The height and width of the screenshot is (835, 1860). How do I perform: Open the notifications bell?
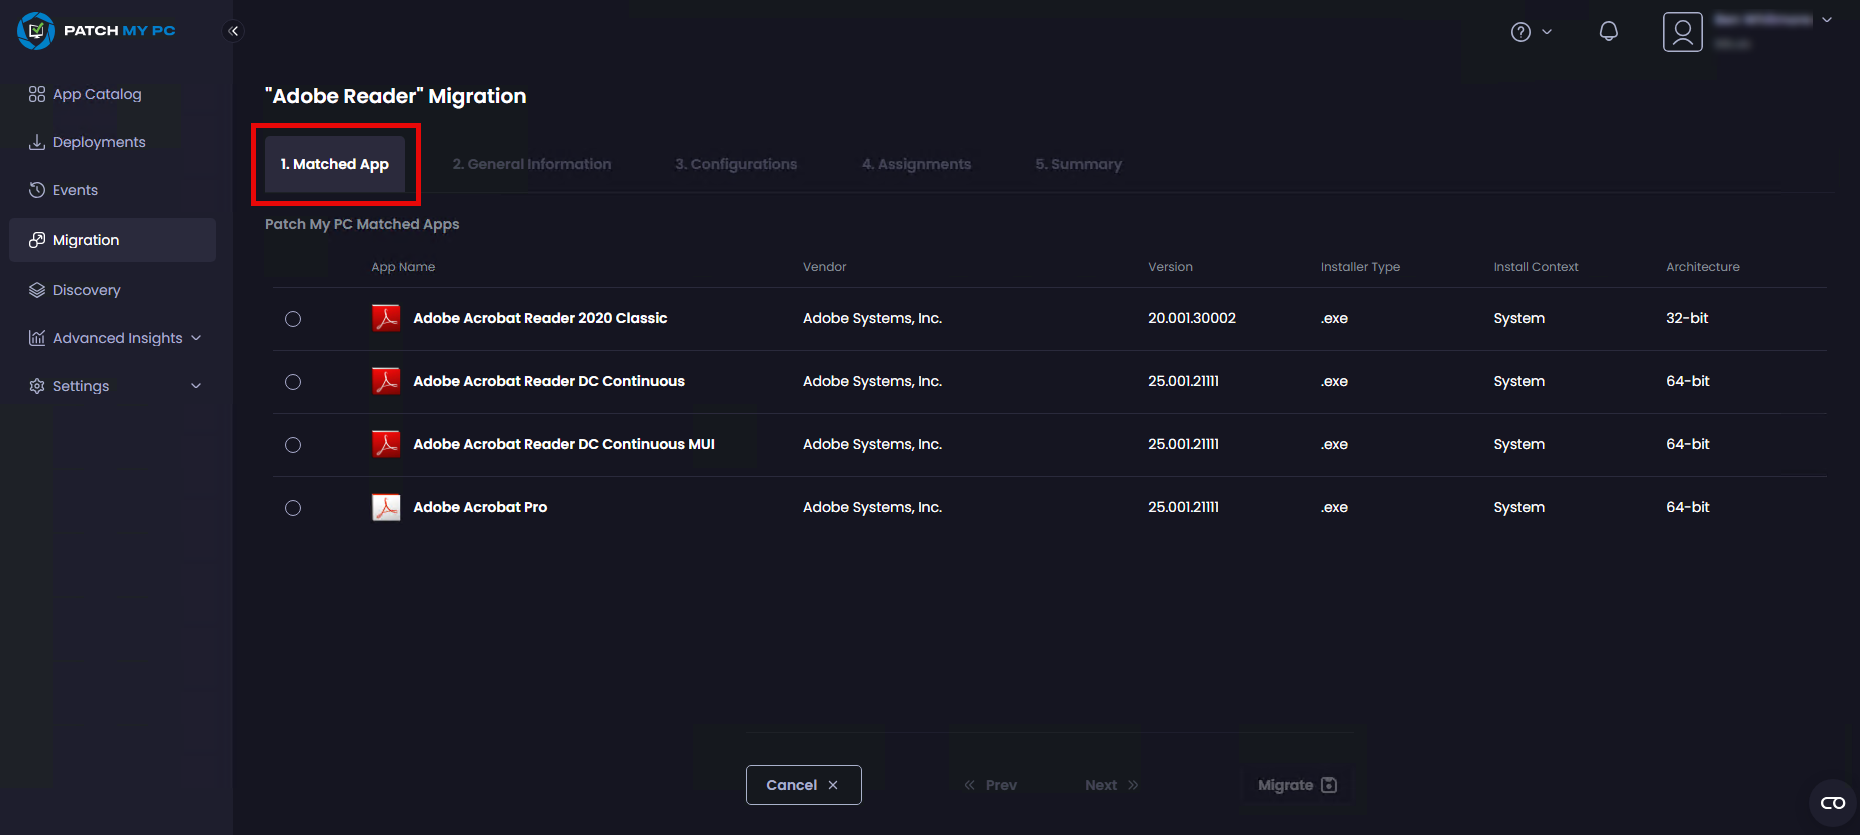coord(1608,32)
